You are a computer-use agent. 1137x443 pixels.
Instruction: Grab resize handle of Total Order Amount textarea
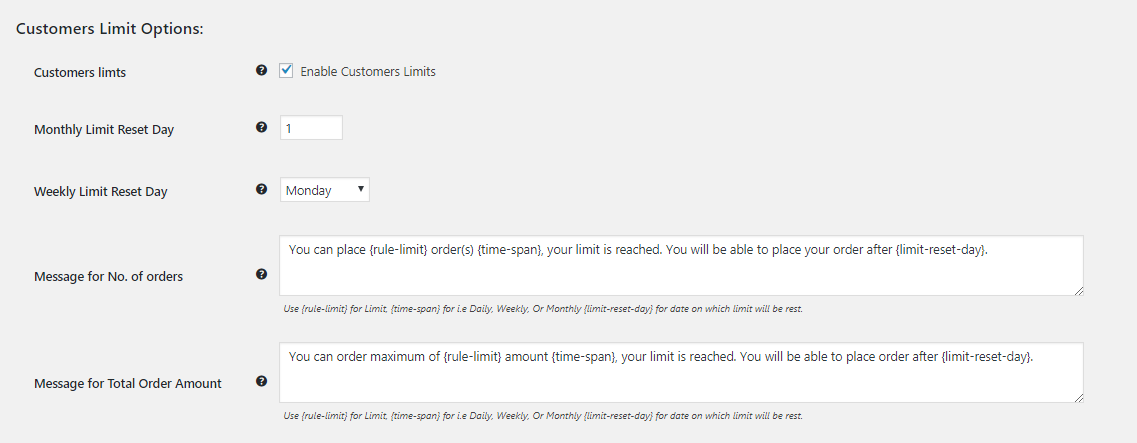tap(1078, 397)
